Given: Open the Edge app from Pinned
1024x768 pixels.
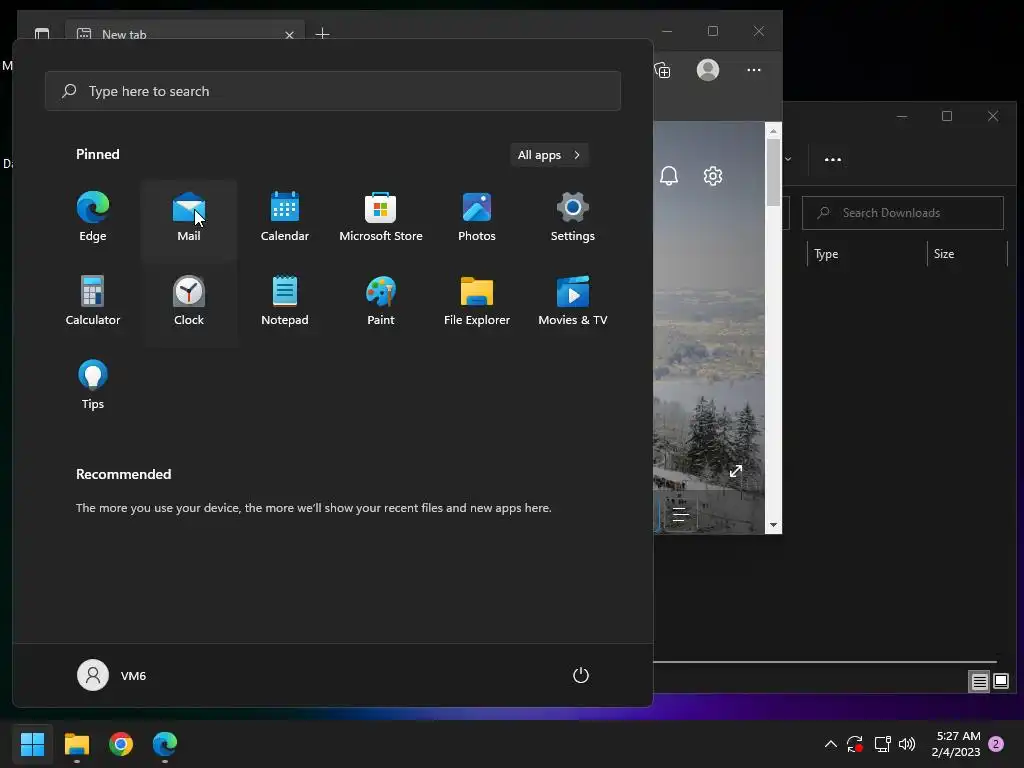Looking at the screenshot, I should (93, 217).
